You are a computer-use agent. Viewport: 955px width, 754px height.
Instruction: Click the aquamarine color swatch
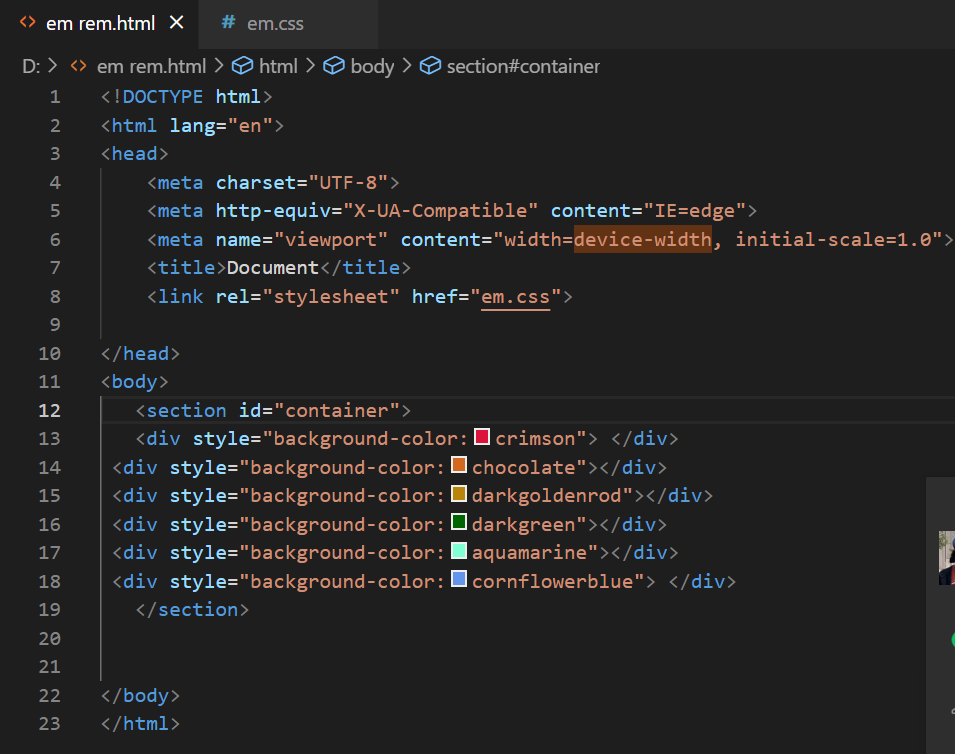click(459, 551)
